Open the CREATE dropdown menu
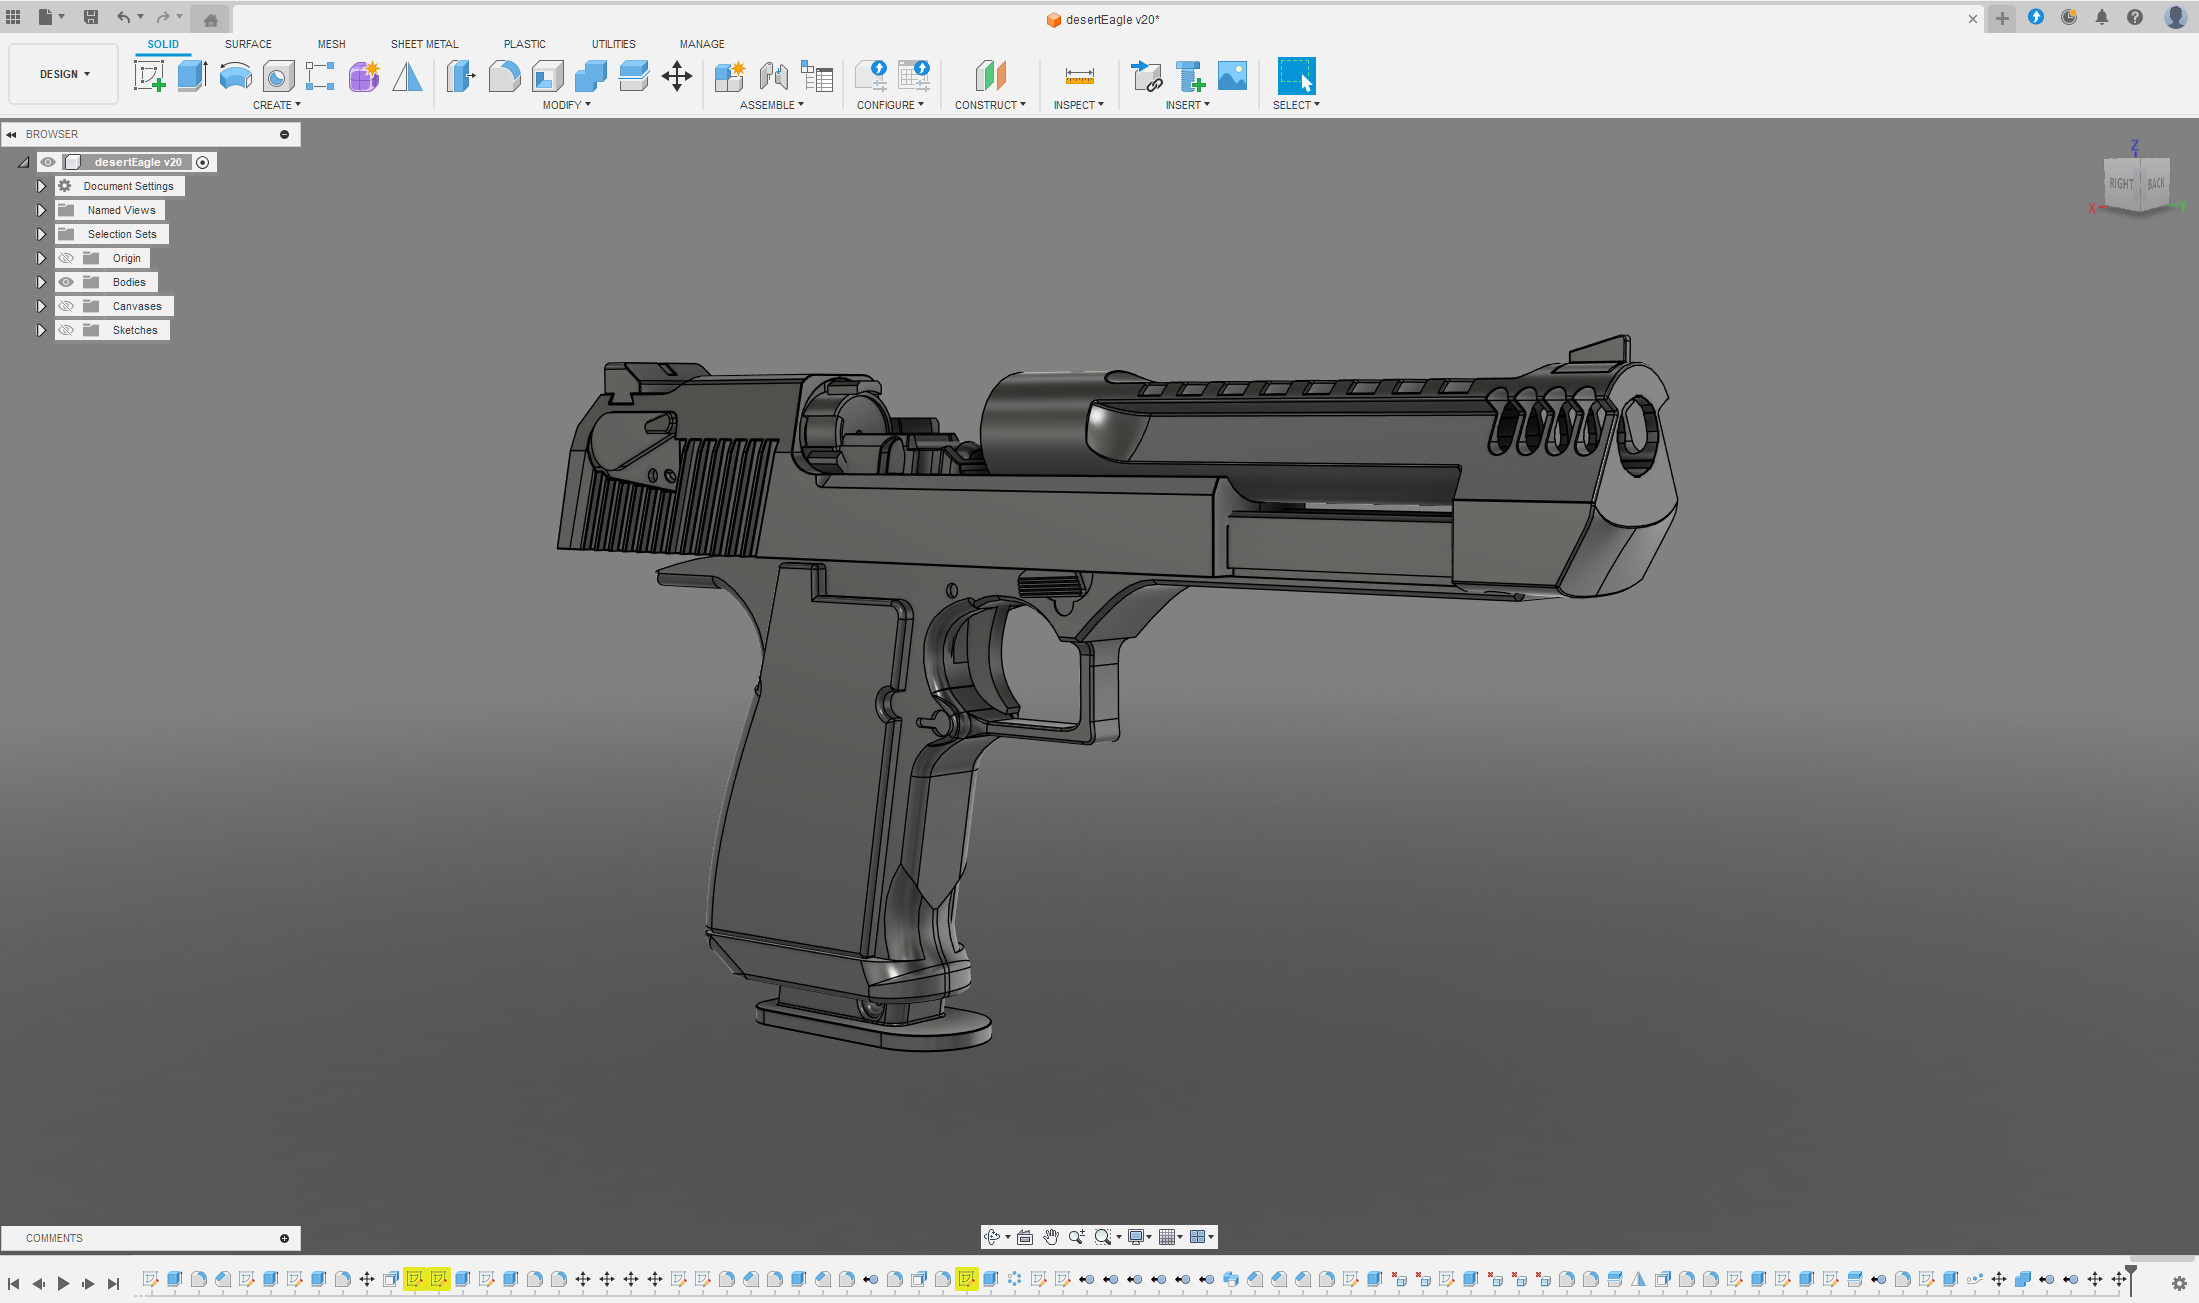Image resolution: width=2199 pixels, height=1303 pixels. (277, 105)
